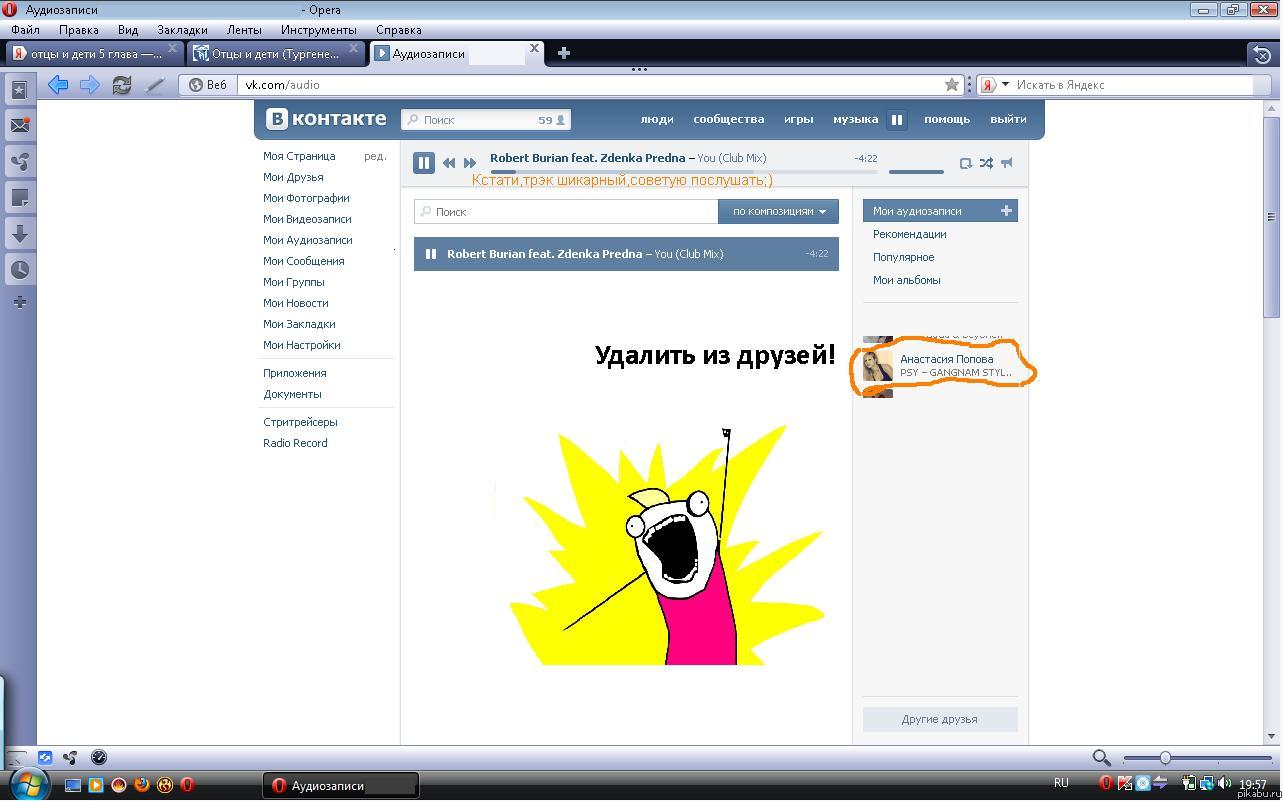The image size is (1283, 801).
Task: Open Мои Закладки
Action: [299, 324]
